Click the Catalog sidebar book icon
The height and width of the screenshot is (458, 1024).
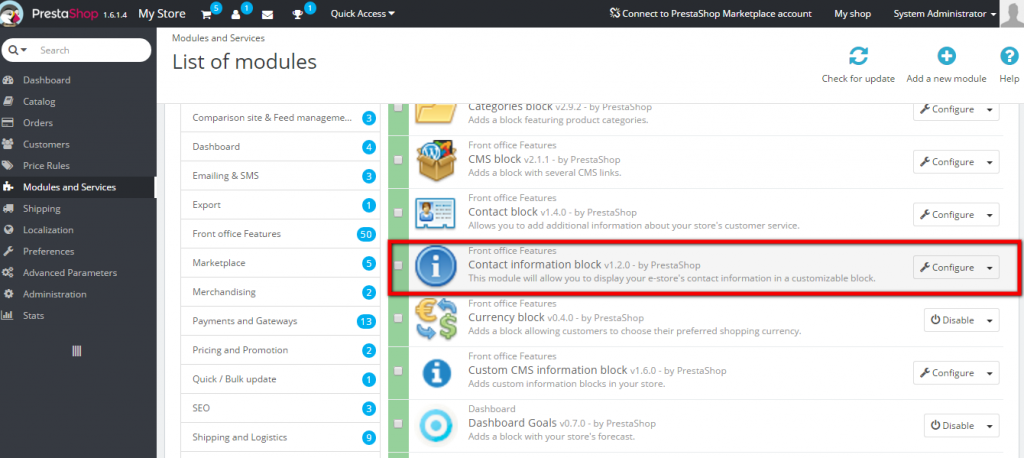(x=8, y=101)
